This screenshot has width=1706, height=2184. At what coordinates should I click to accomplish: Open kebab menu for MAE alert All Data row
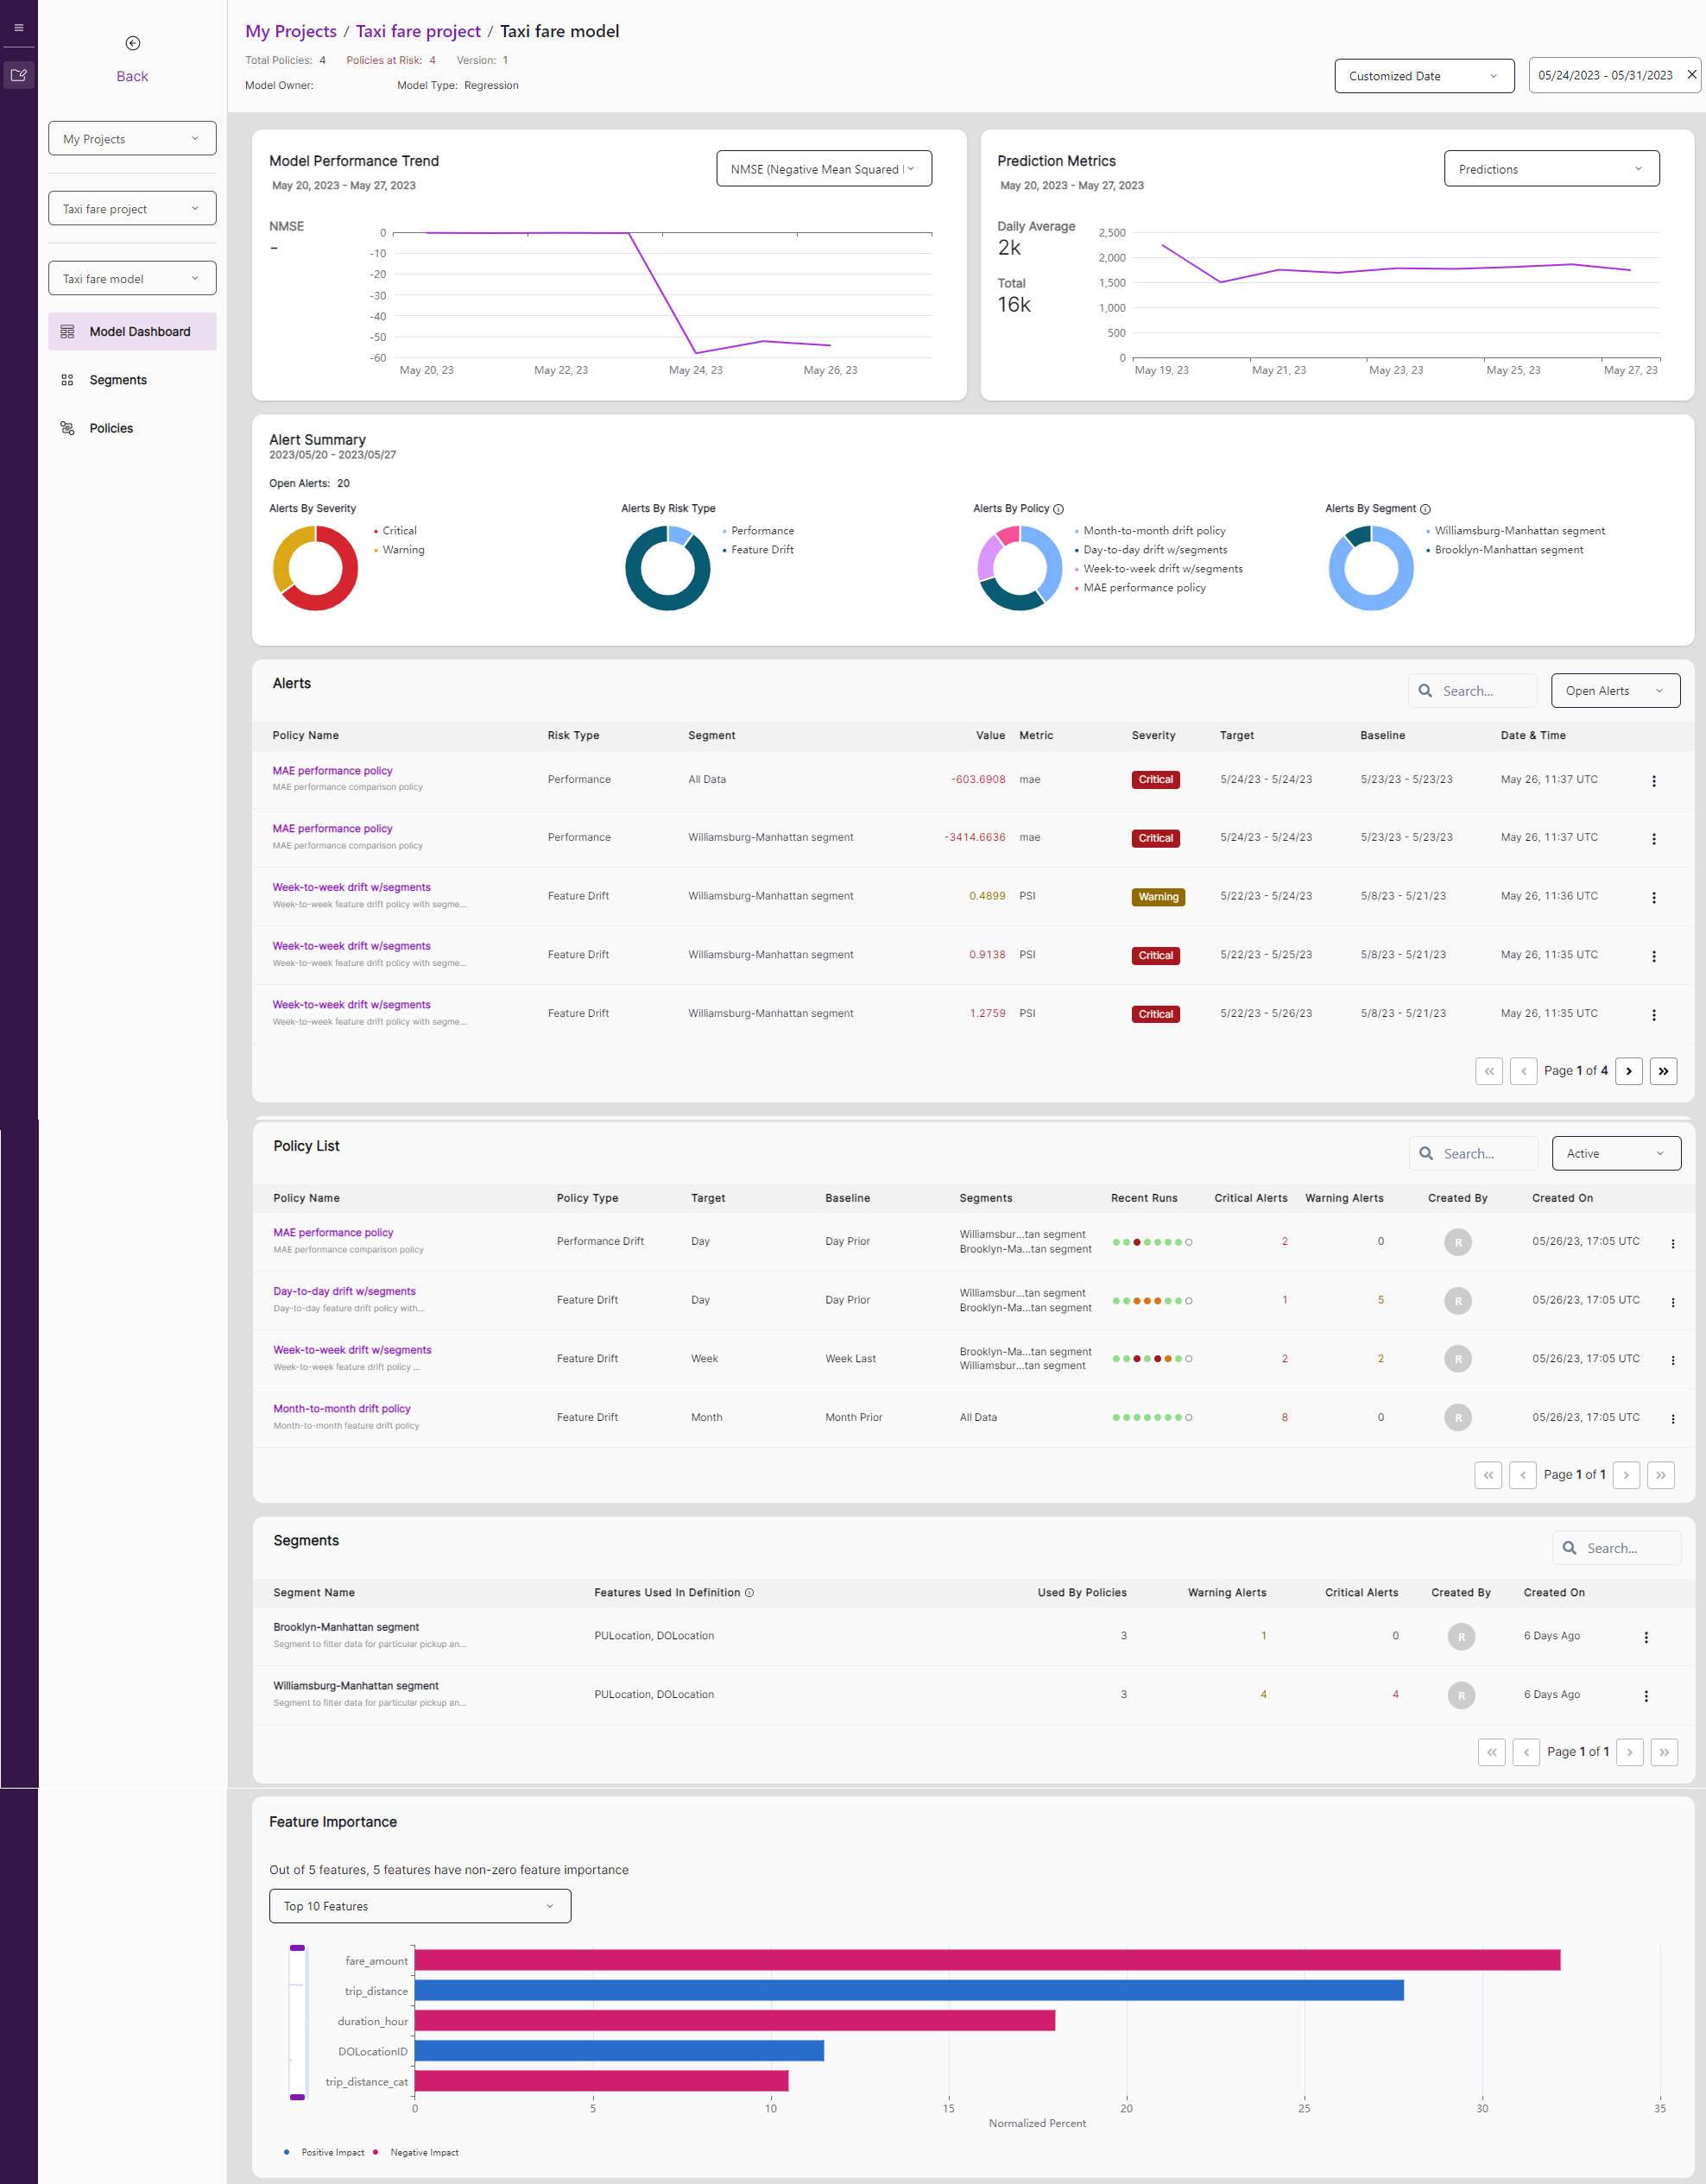(x=1654, y=781)
